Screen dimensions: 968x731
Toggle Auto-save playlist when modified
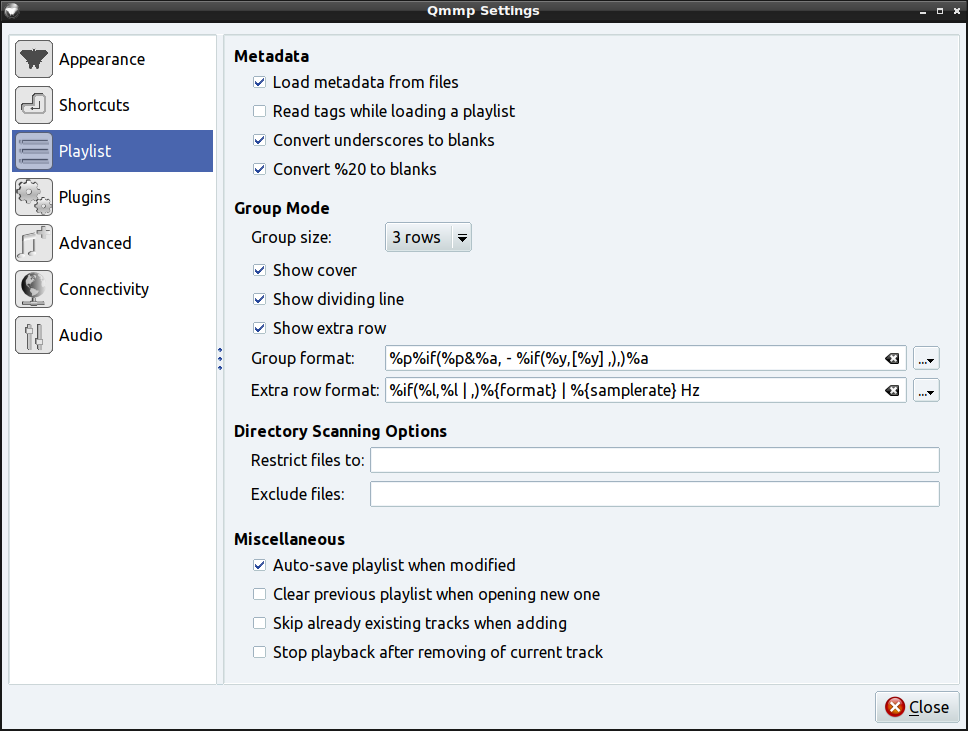click(x=260, y=565)
